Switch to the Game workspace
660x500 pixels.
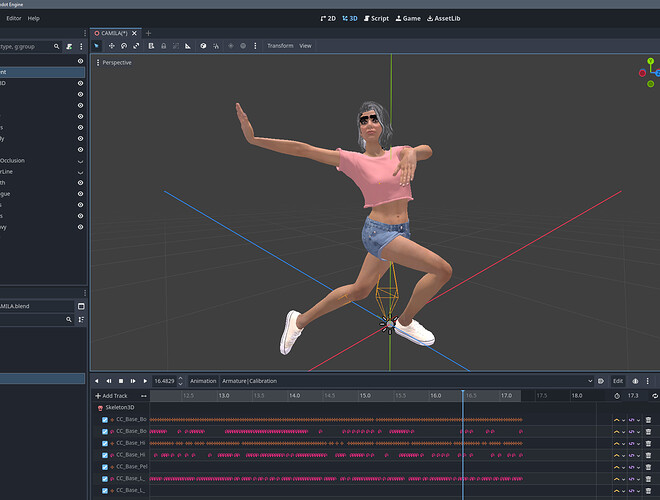point(408,19)
